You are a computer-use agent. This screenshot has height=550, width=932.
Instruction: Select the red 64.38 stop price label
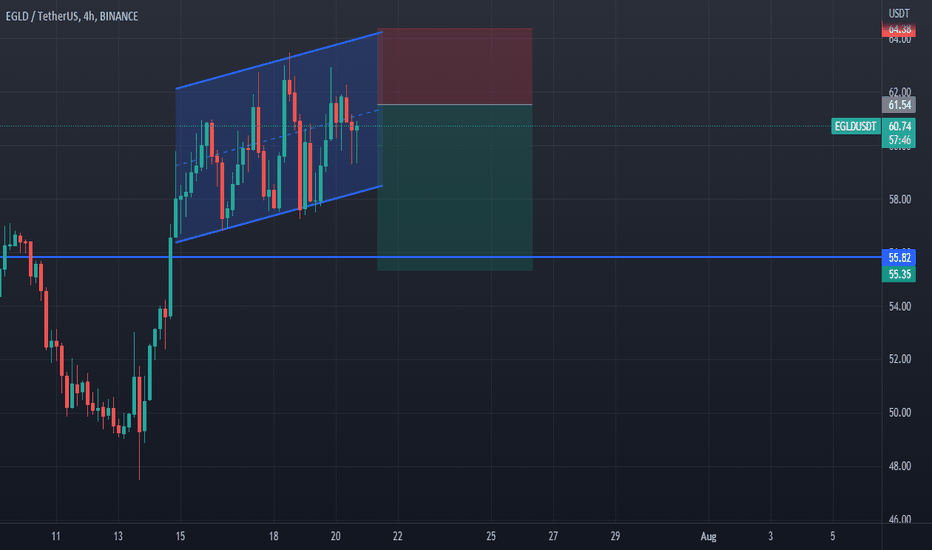pos(899,29)
